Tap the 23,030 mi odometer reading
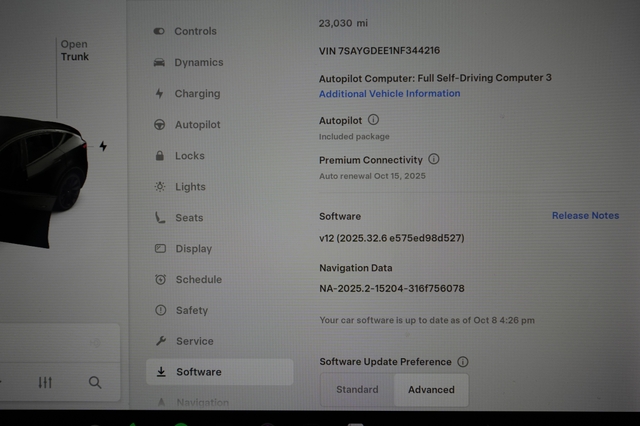This screenshot has width=640, height=426. [343, 23]
